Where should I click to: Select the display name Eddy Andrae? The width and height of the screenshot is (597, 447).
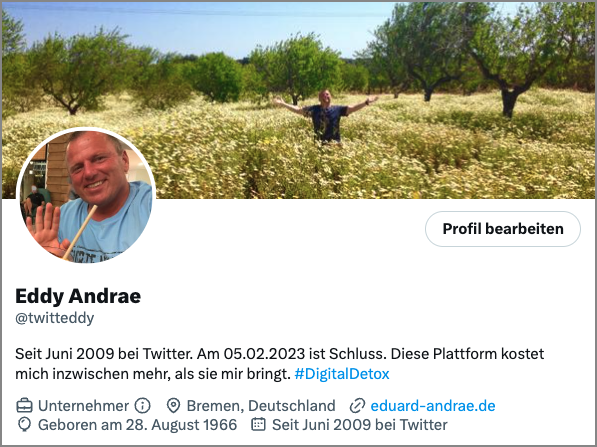click(x=78, y=296)
